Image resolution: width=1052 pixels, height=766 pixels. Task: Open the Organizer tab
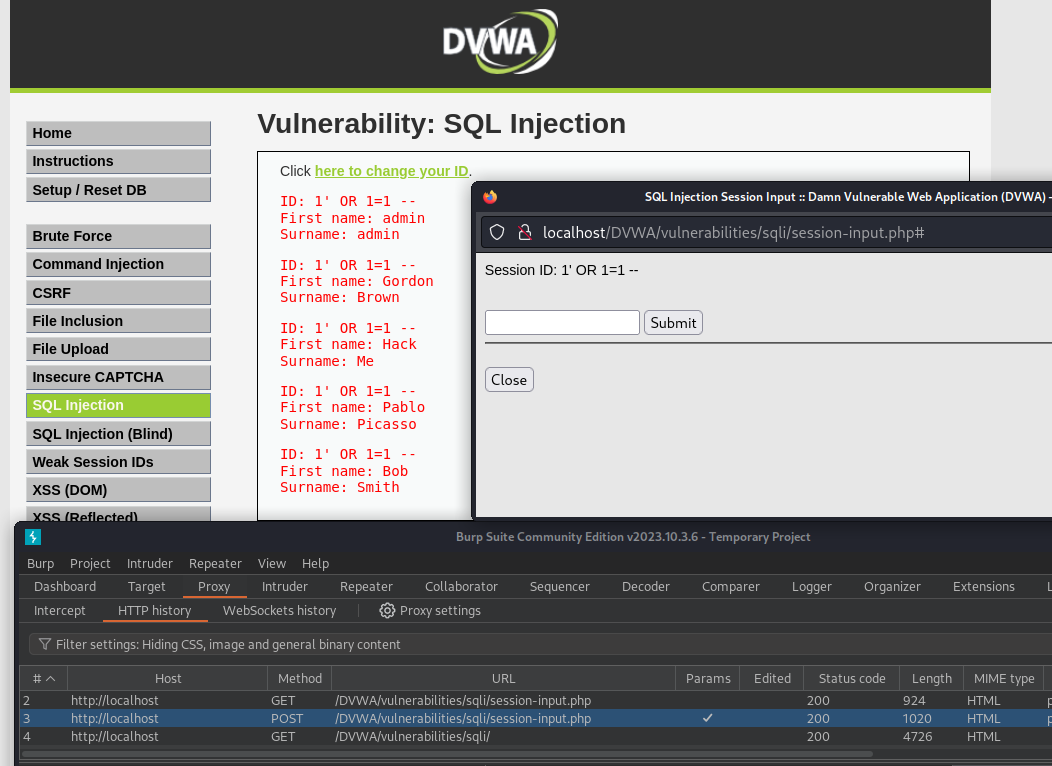(x=892, y=587)
